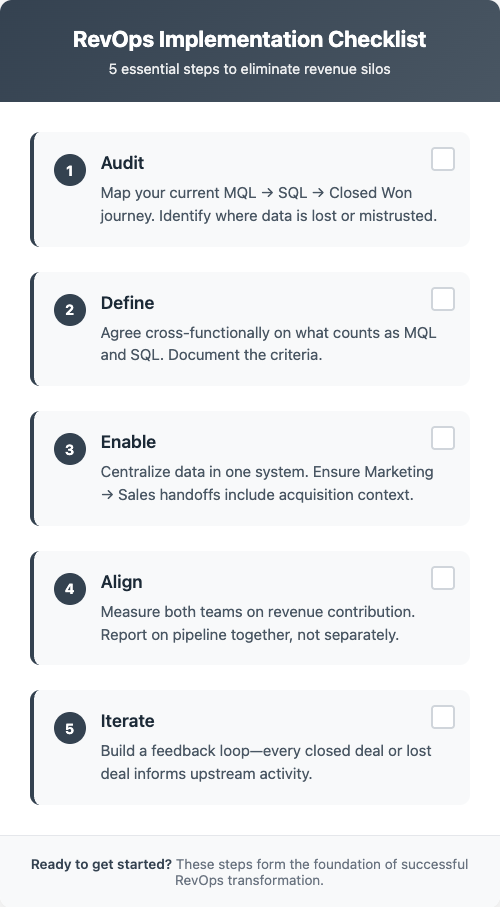Click the subtitle about revenue silos
Screen dimensions: 500x907
[x=250, y=69]
